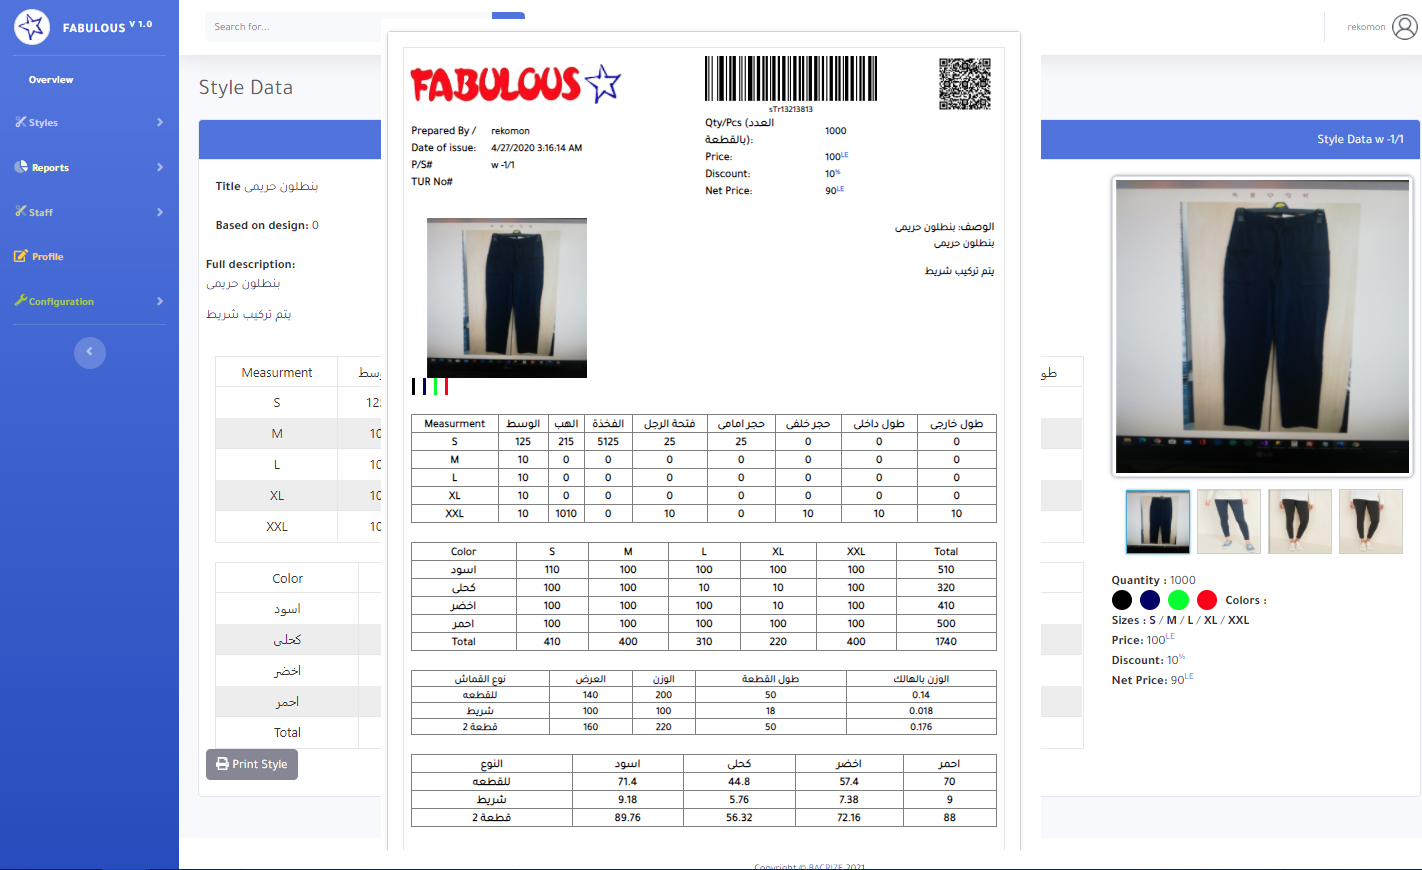Click the QR code on the print sheet

(x=964, y=84)
